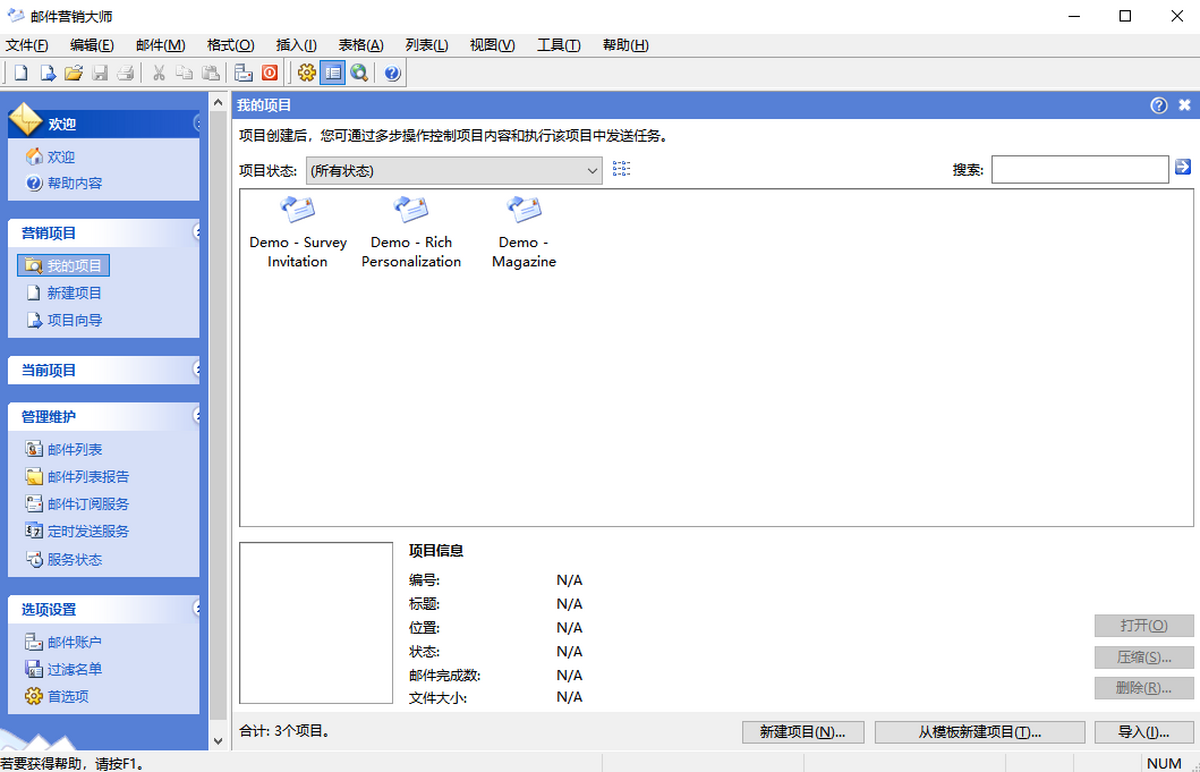Image resolution: width=1200 pixels, height=772 pixels.
Task: Open 定时发送服务 in the sidebar
Action: (x=77, y=531)
